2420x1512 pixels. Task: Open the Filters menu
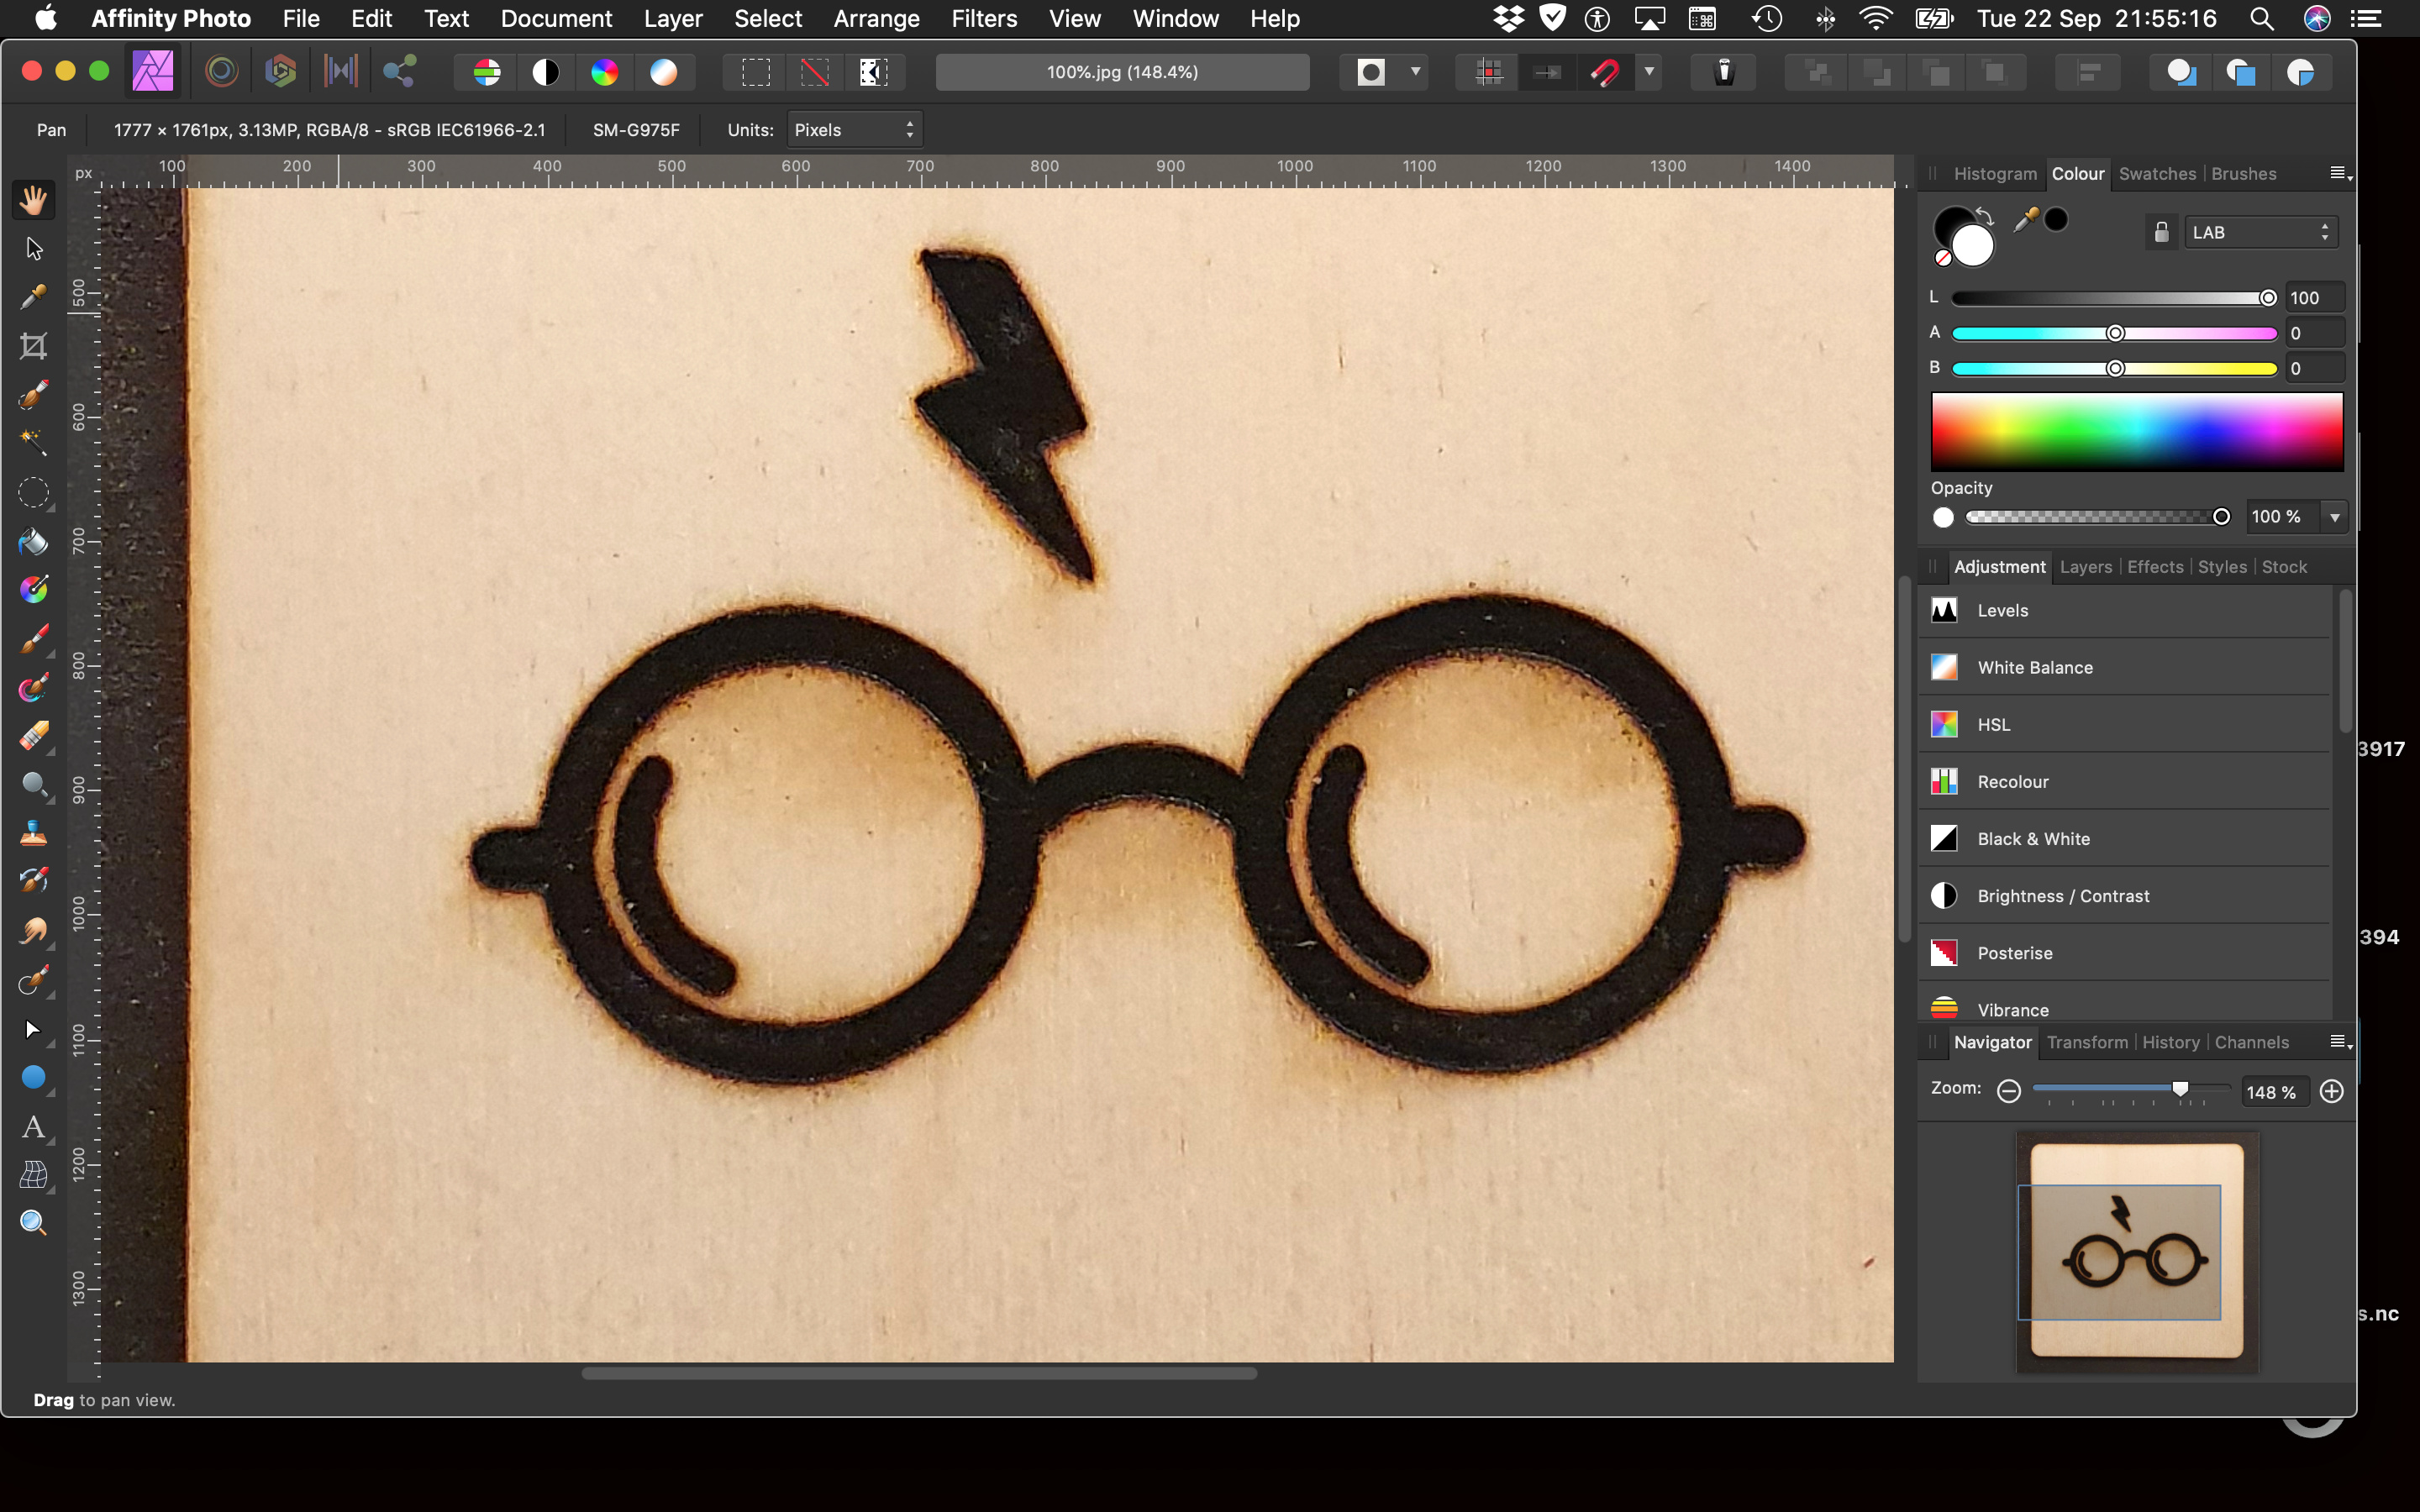tap(983, 19)
